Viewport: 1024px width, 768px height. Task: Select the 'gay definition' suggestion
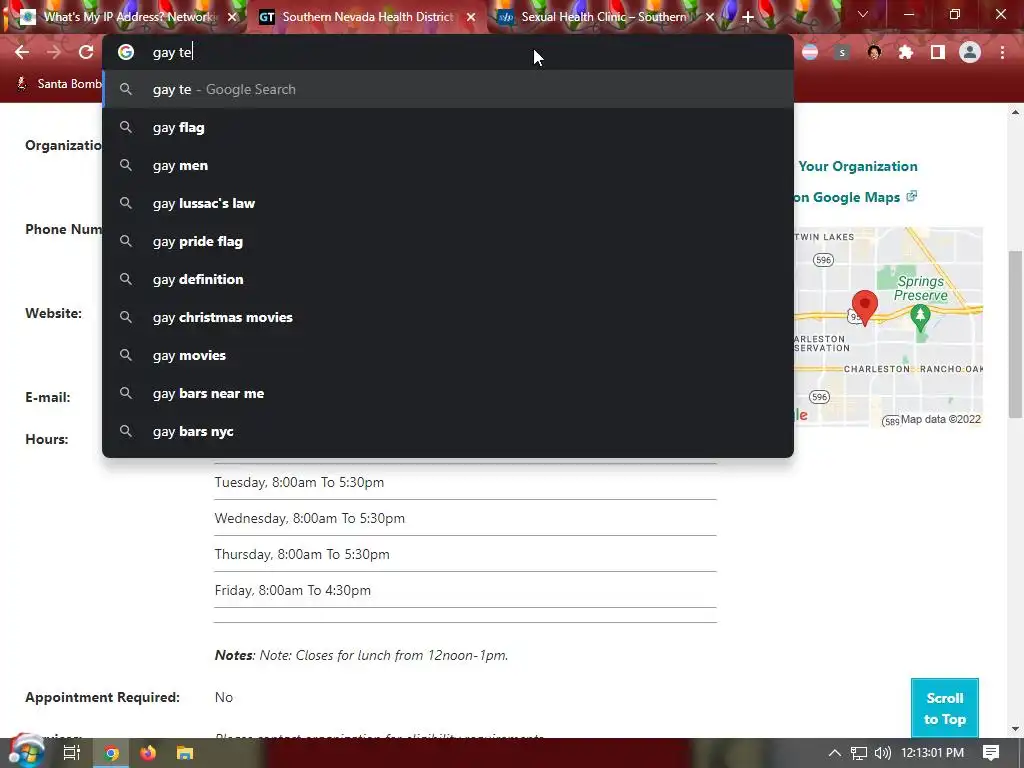(x=448, y=279)
